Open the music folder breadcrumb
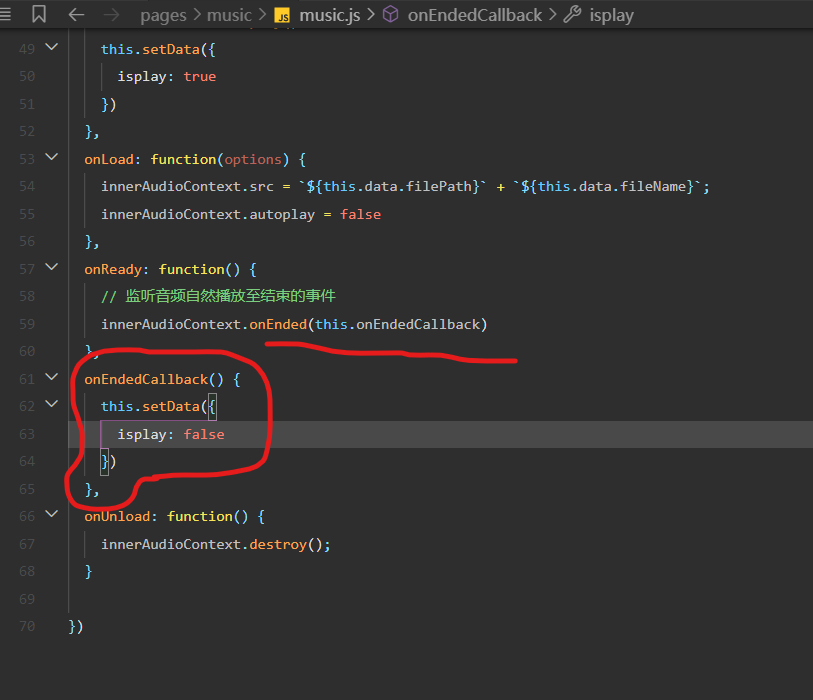813x700 pixels. pyautogui.click(x=229, y=15)
